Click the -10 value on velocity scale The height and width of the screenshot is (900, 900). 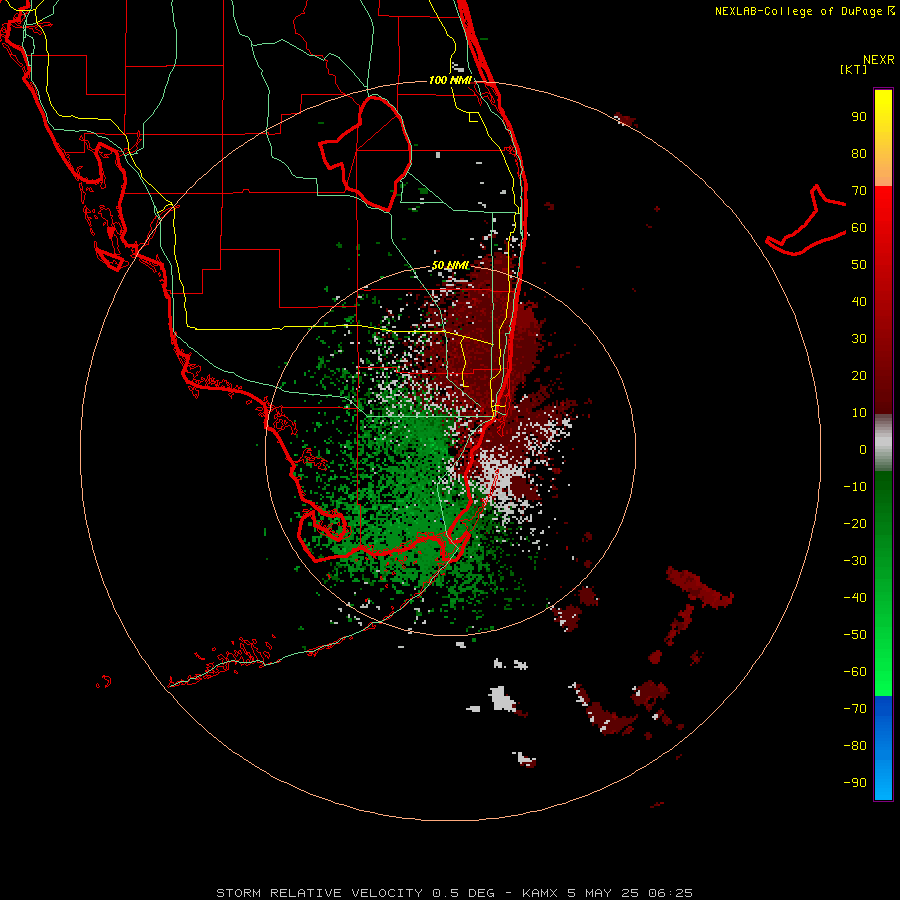click(x=855, y=487)
